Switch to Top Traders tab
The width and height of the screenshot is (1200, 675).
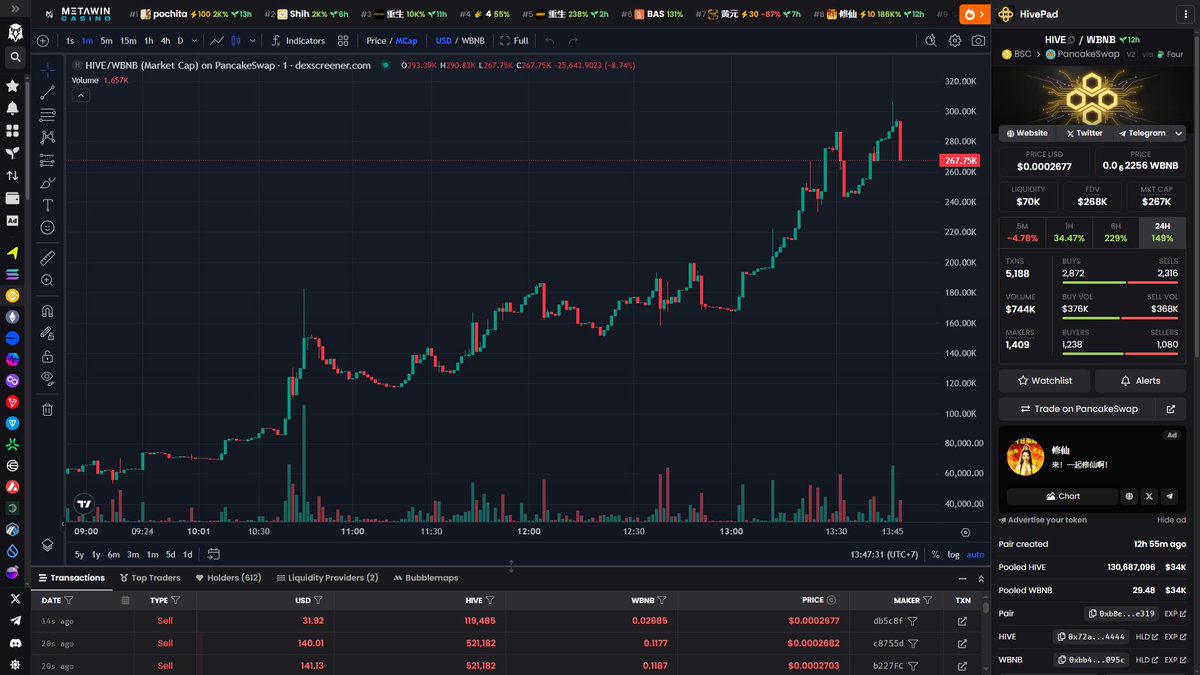point(150,578)
